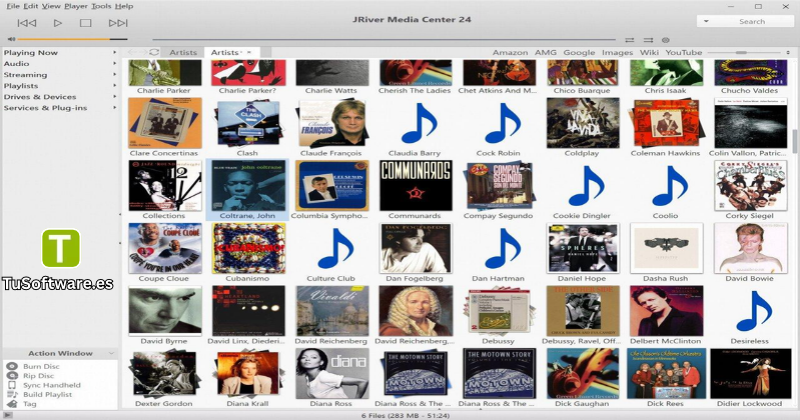Open the Tools menu
This screenshot has width=800, height=420.
pyautogui.click(x=101, y=6)
